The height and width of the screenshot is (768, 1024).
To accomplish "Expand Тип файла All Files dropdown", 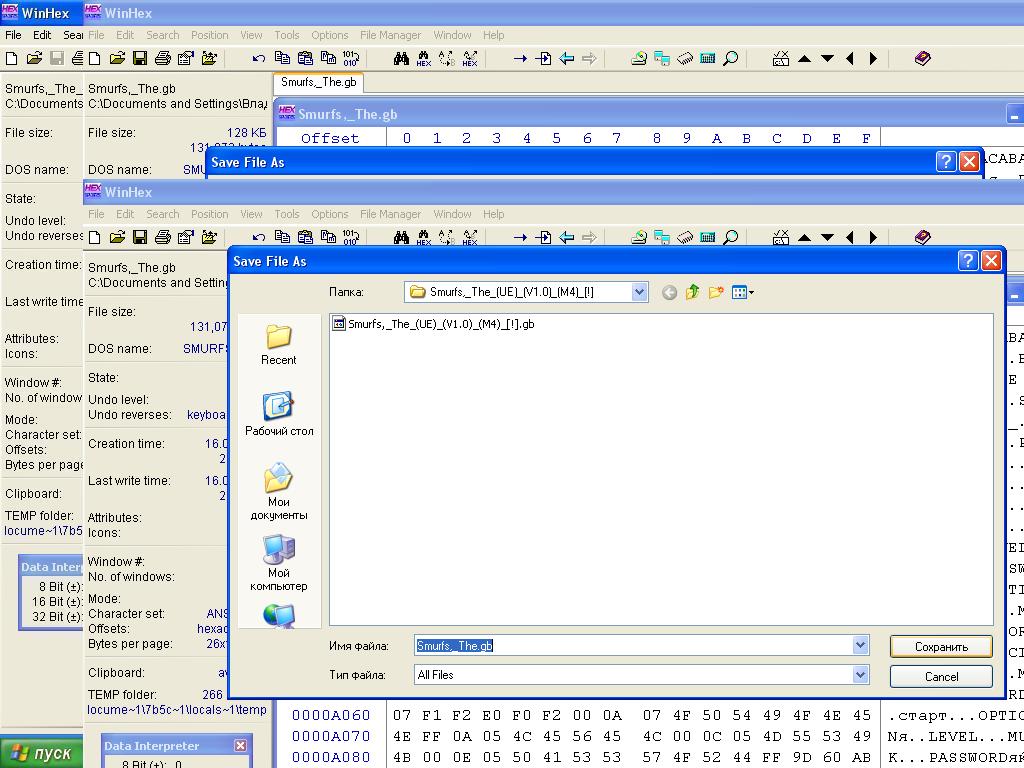I will 860,675.
